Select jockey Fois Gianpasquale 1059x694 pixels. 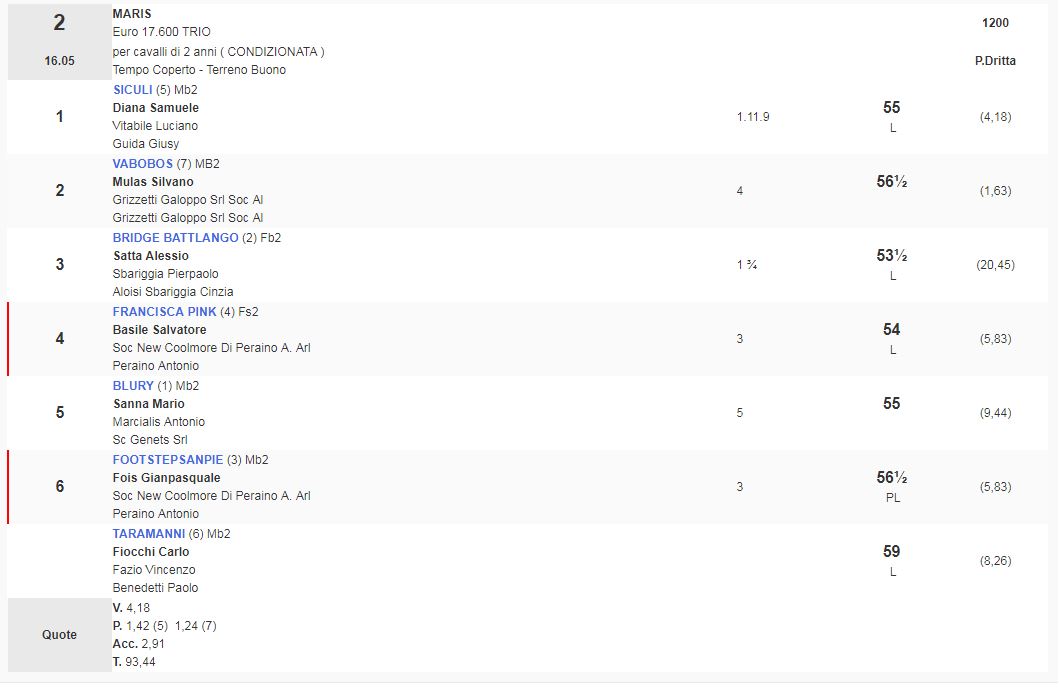tap(166, 478)
